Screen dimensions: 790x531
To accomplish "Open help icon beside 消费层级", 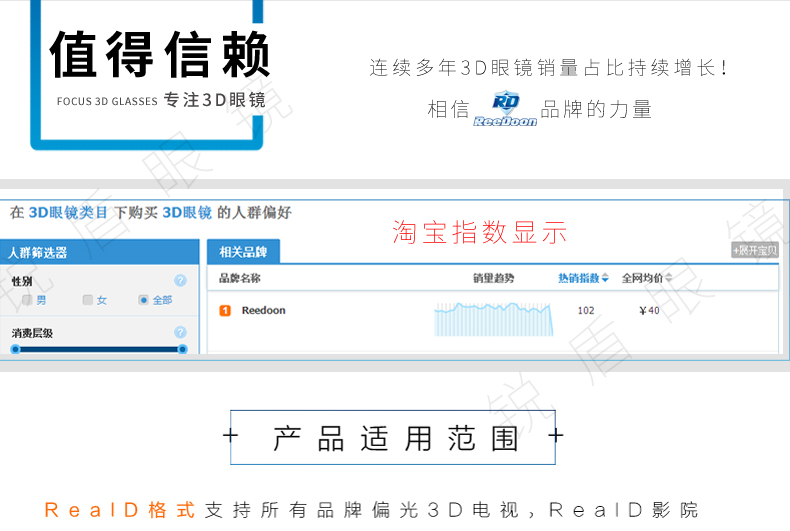I will coord(180,333).
